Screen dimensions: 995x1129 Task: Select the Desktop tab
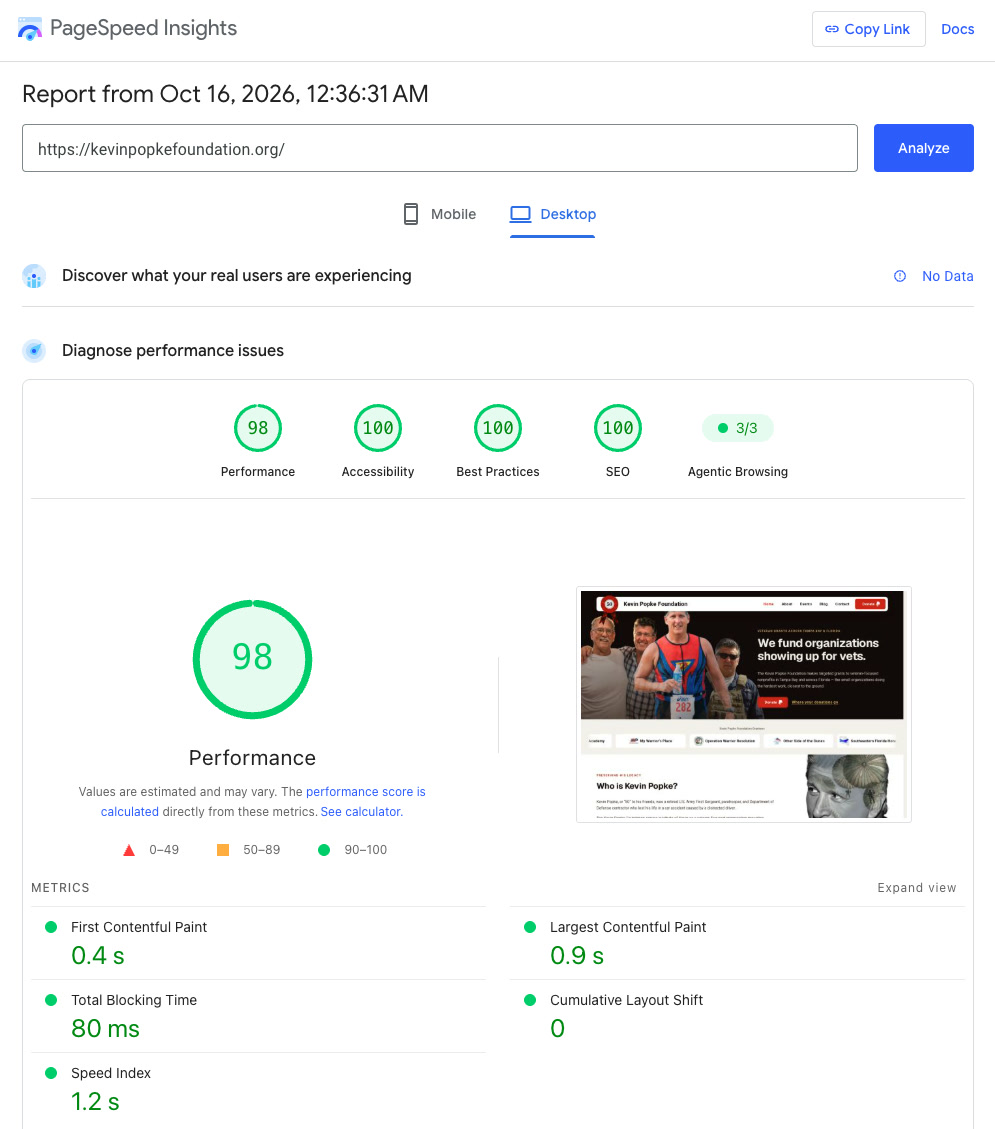(553, 214)
